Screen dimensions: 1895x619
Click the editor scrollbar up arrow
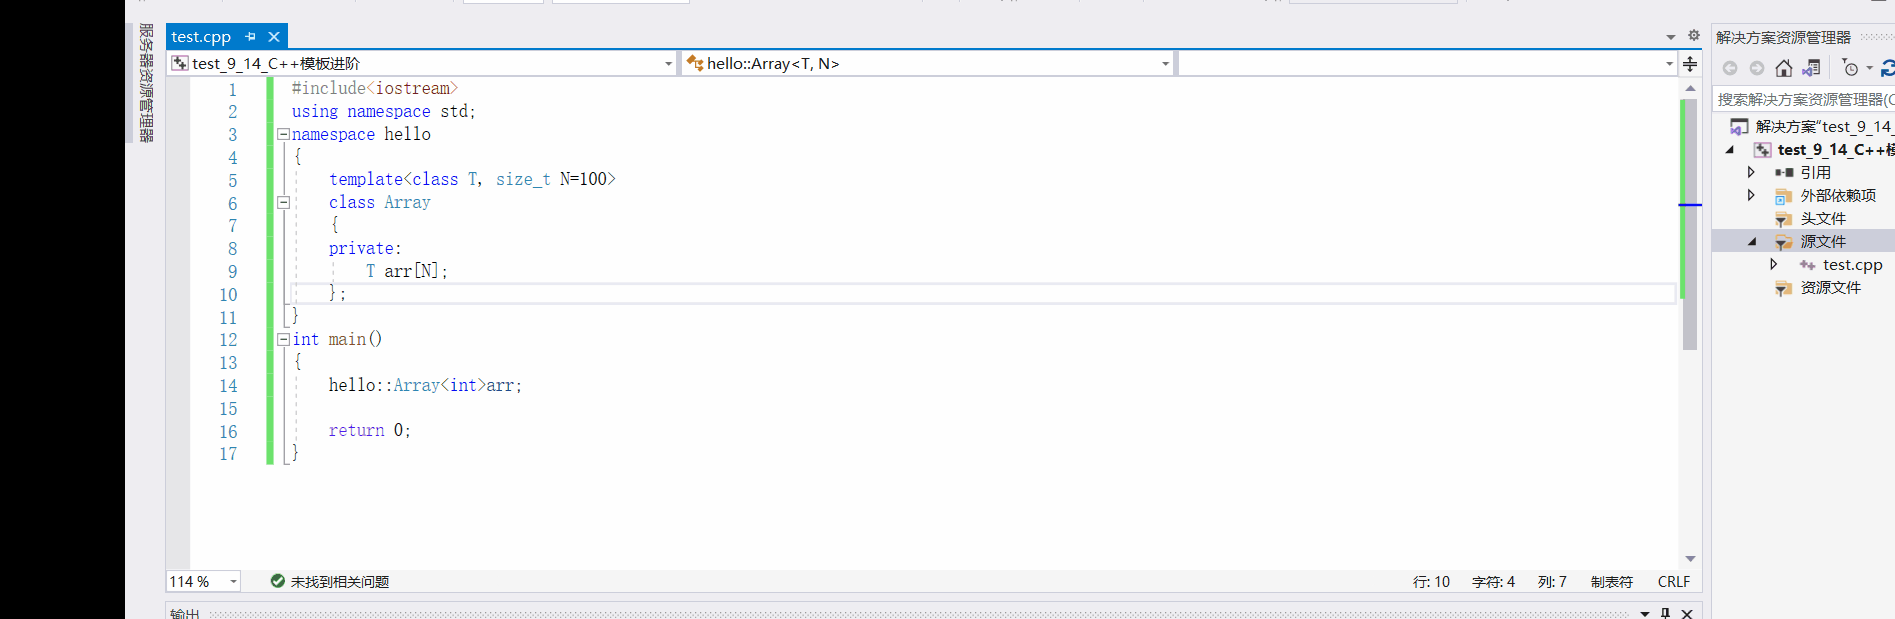[1690, 89]
